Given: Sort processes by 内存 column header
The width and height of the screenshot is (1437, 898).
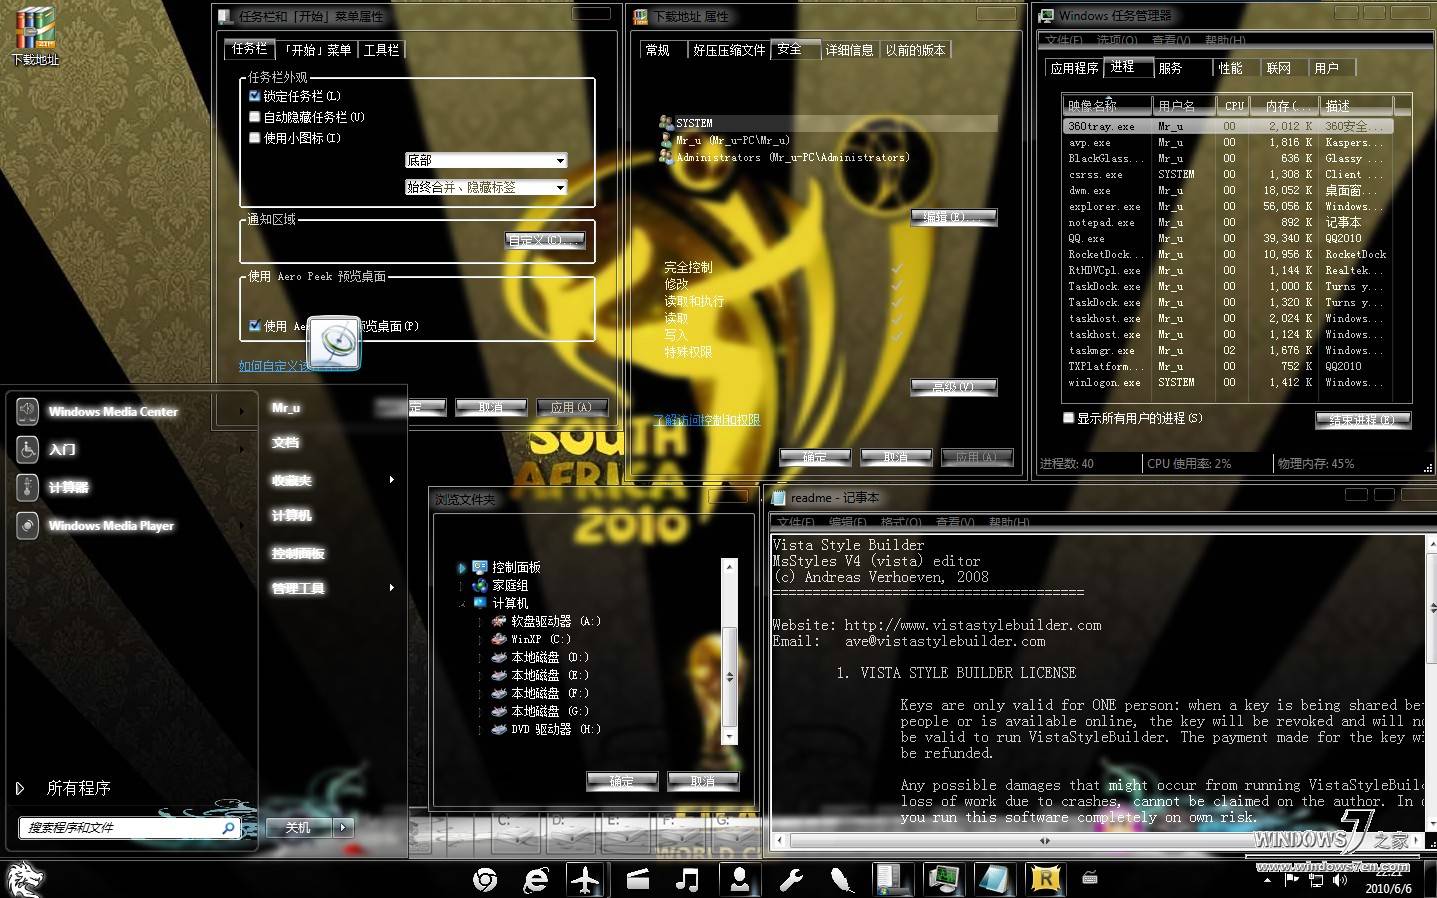Looking at the screenshot, I should (x=1284, y=105).
